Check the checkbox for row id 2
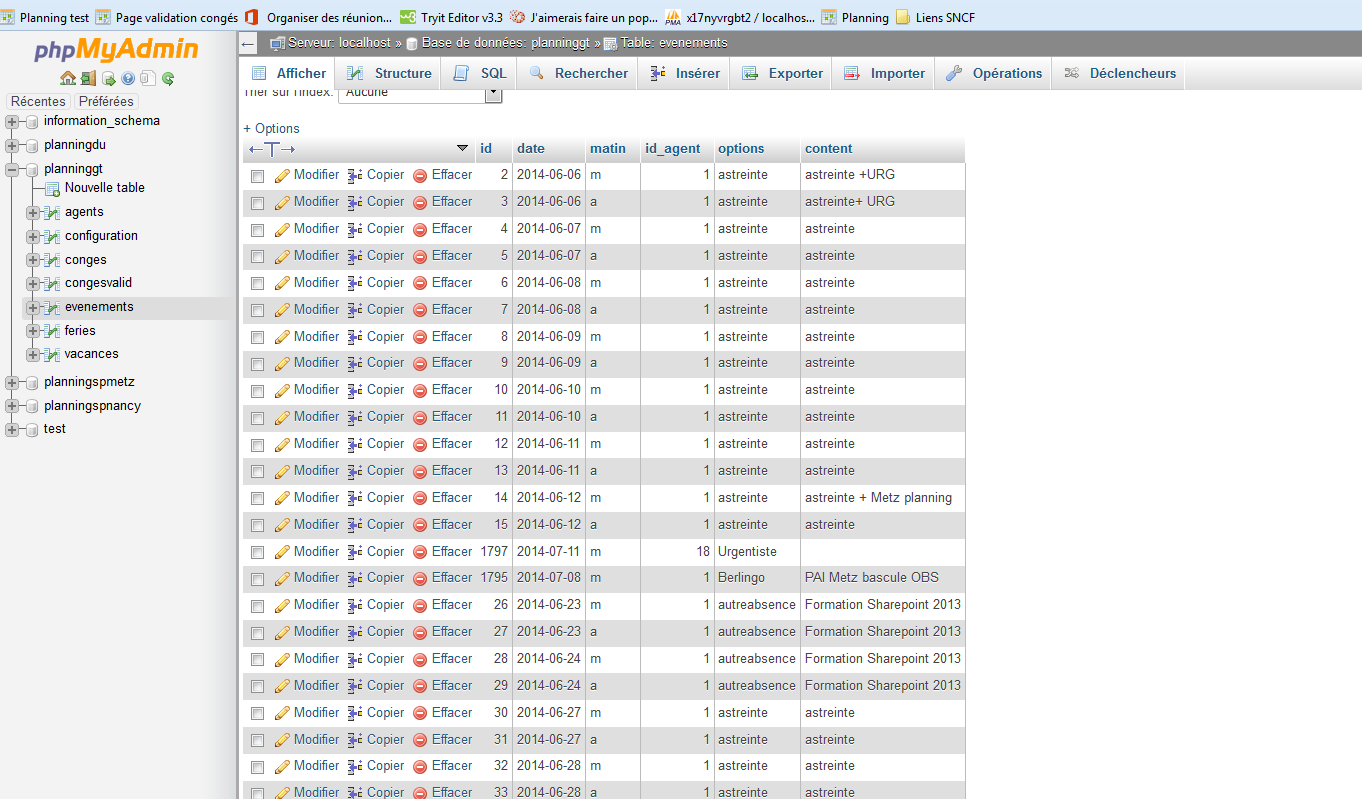Image resolution: width=1362 pixels, height=799 pixels. click(x=257, y=175)
